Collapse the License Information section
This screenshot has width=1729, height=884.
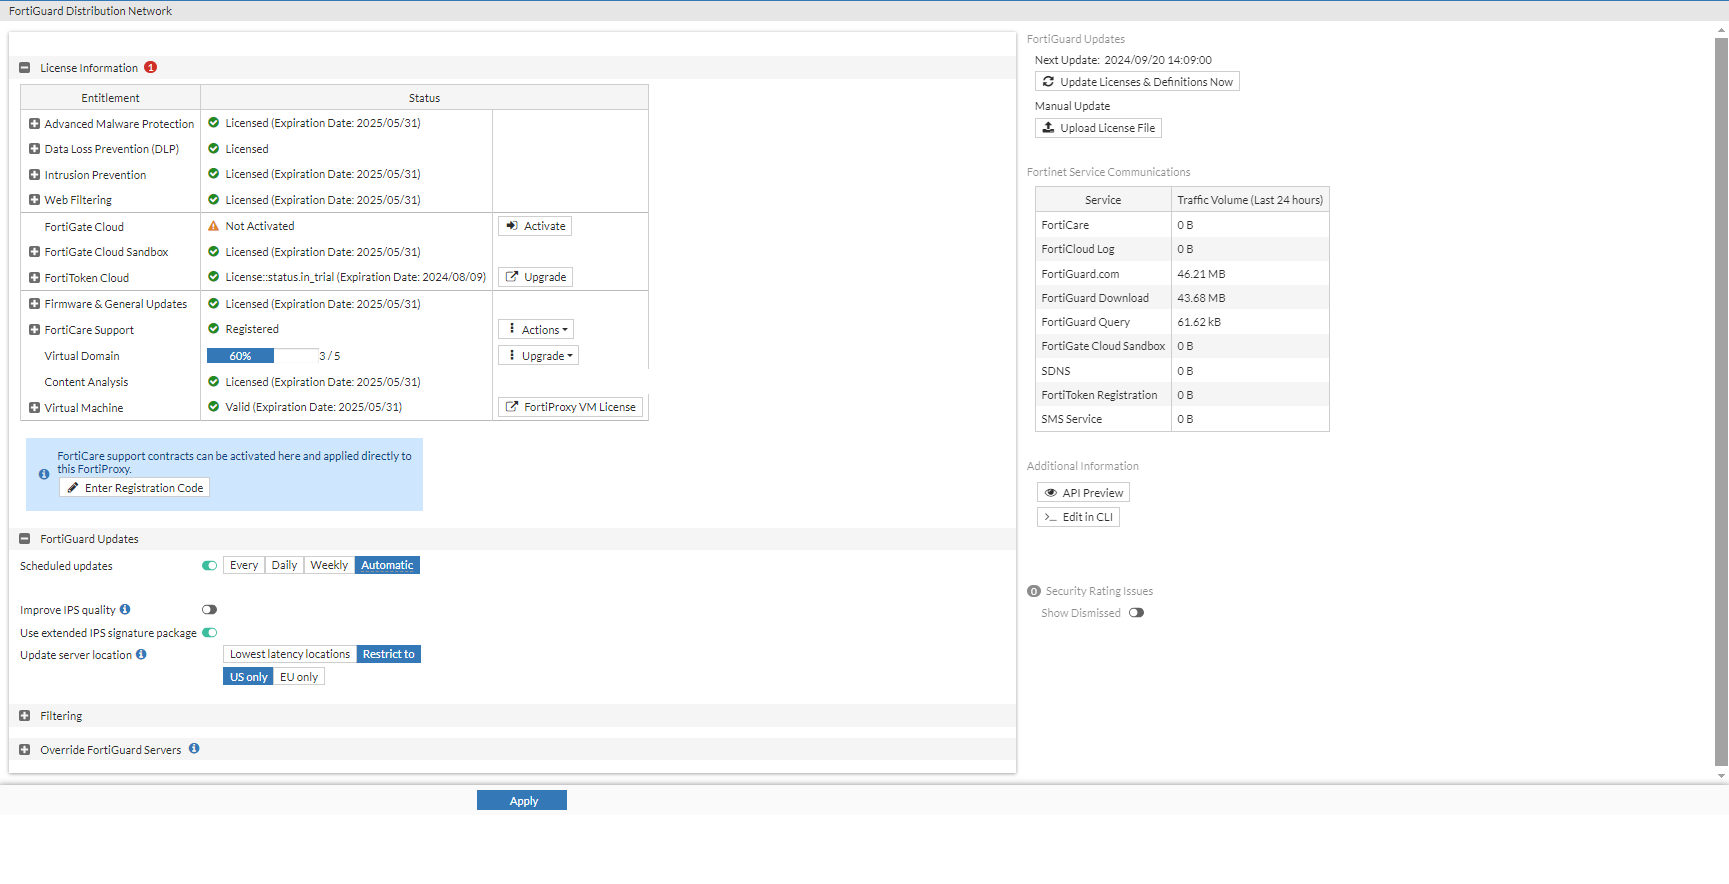click(25, 68)
